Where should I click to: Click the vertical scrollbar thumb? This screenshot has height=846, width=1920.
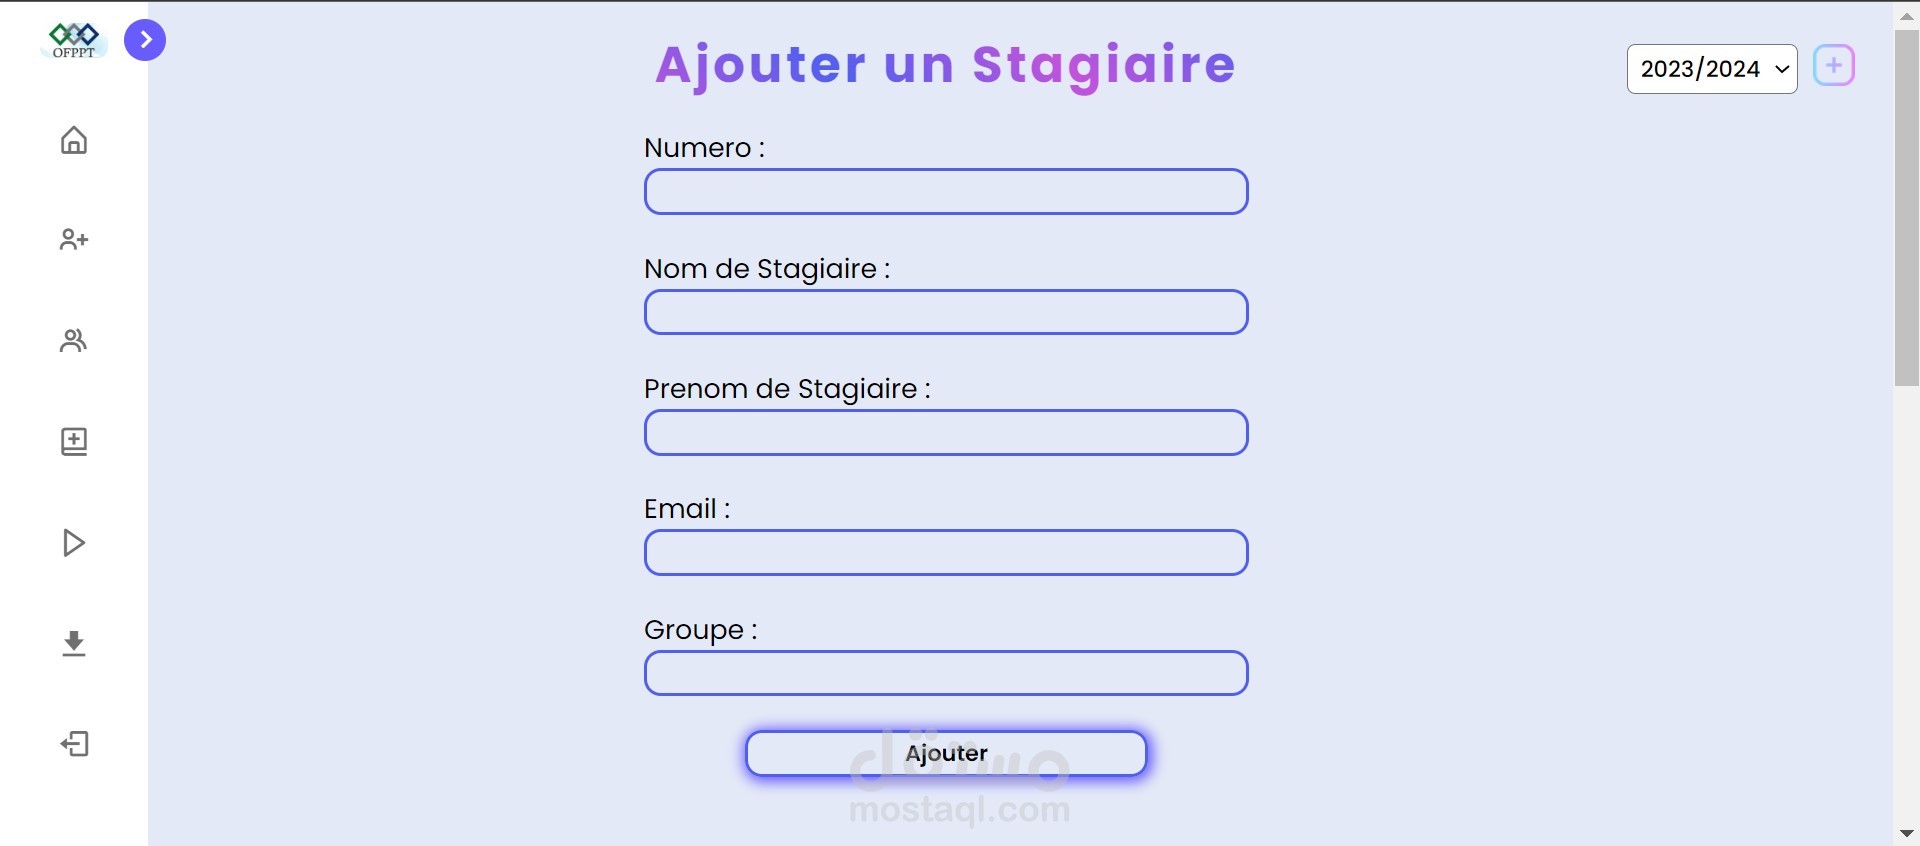1906,207
